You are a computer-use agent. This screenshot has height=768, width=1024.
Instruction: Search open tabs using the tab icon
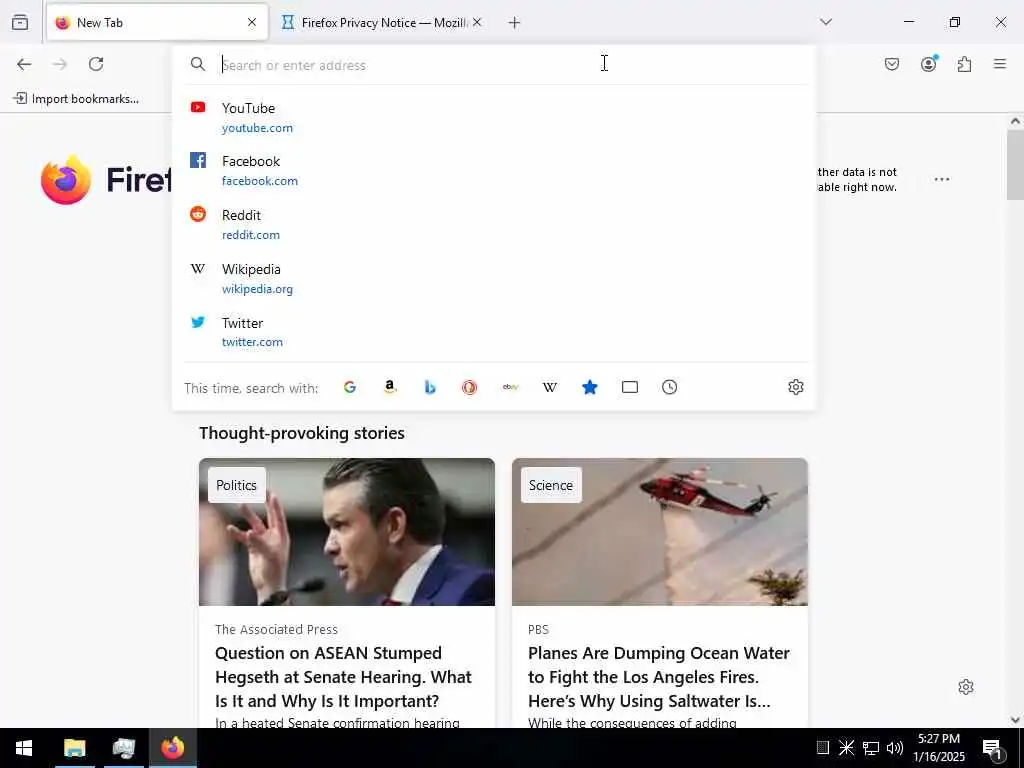click(x=630, y=387)
